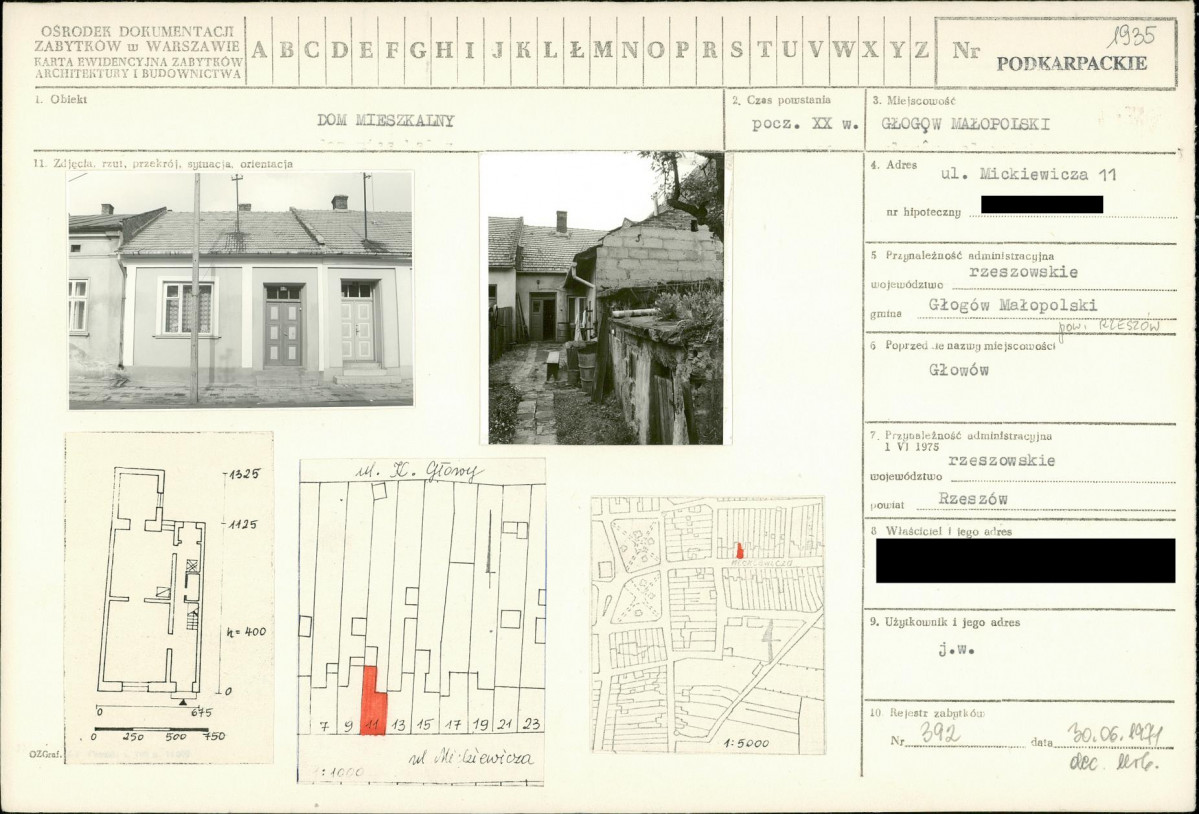Select the PODKARPACKIE region label
Viewport: 1199px width, 814px height.
[1071, 63]
